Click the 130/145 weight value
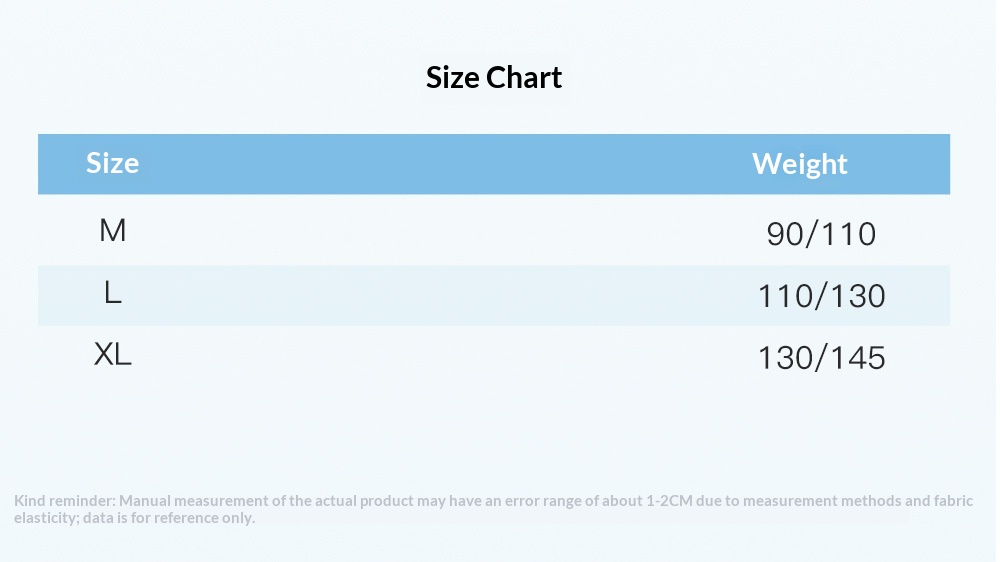1000x562 pixels. coord(821,357)
